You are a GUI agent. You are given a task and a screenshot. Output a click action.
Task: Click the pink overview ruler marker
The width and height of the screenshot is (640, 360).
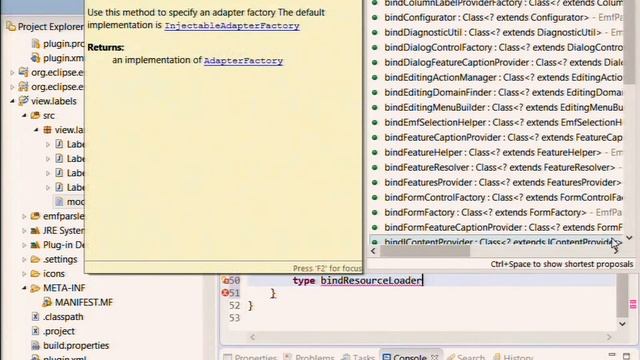633,304
